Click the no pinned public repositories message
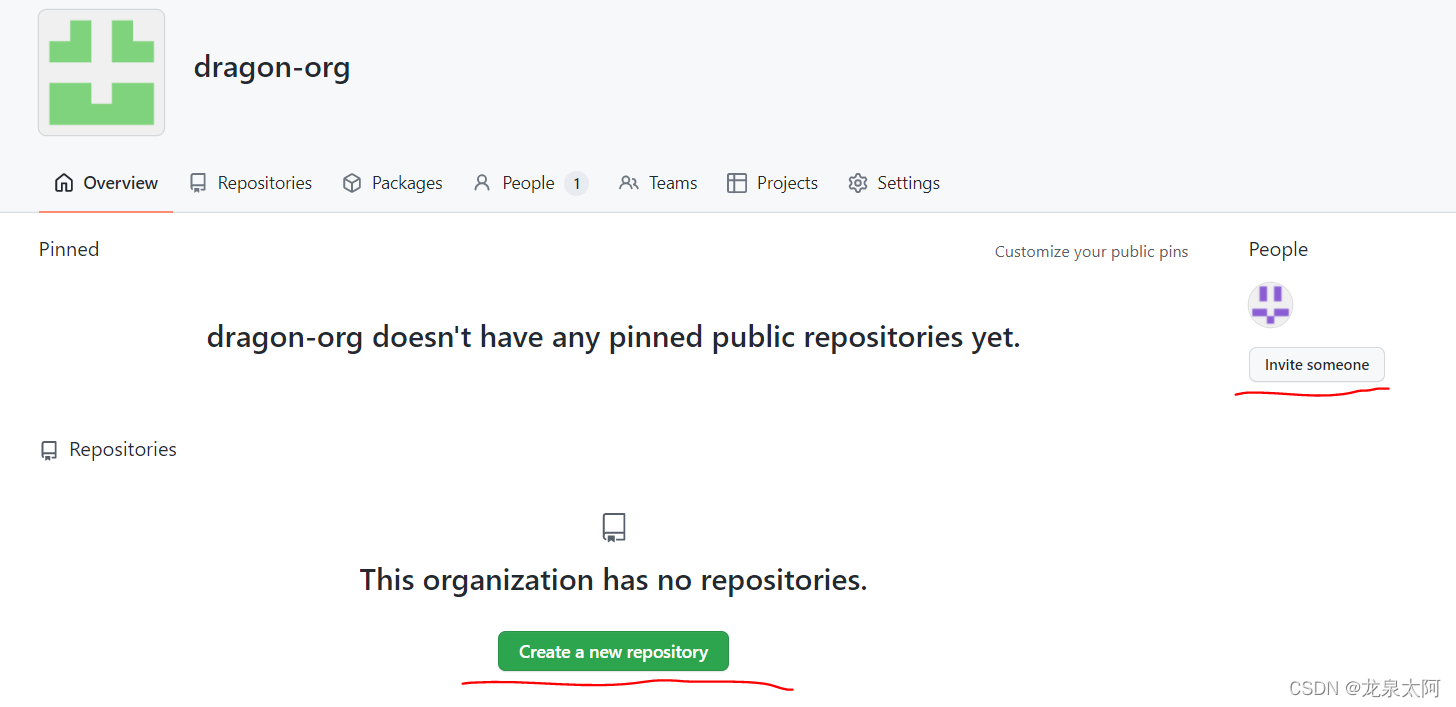 tap(613, 337)
